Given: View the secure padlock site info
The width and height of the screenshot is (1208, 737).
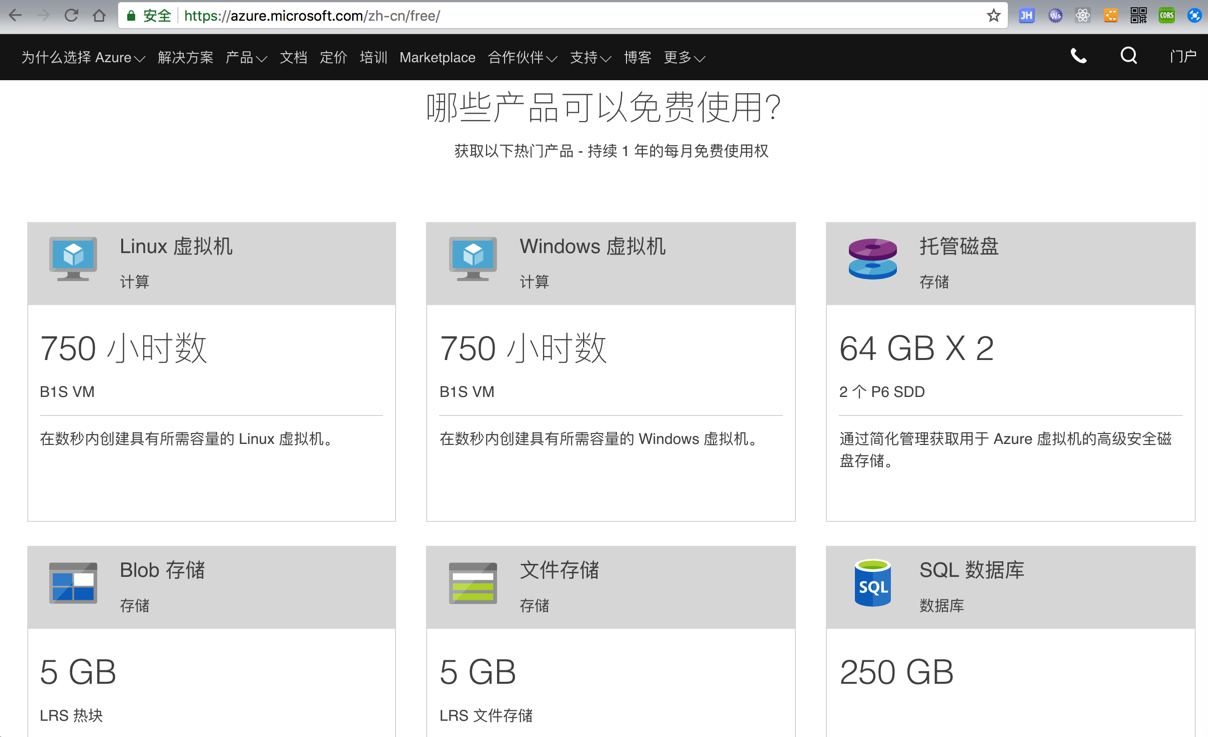Looking at the screenshot, I should click(x=131, y=16).
